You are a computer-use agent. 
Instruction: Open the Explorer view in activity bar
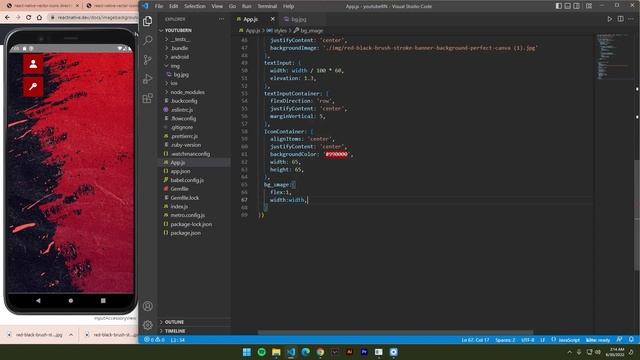point(148,21)
